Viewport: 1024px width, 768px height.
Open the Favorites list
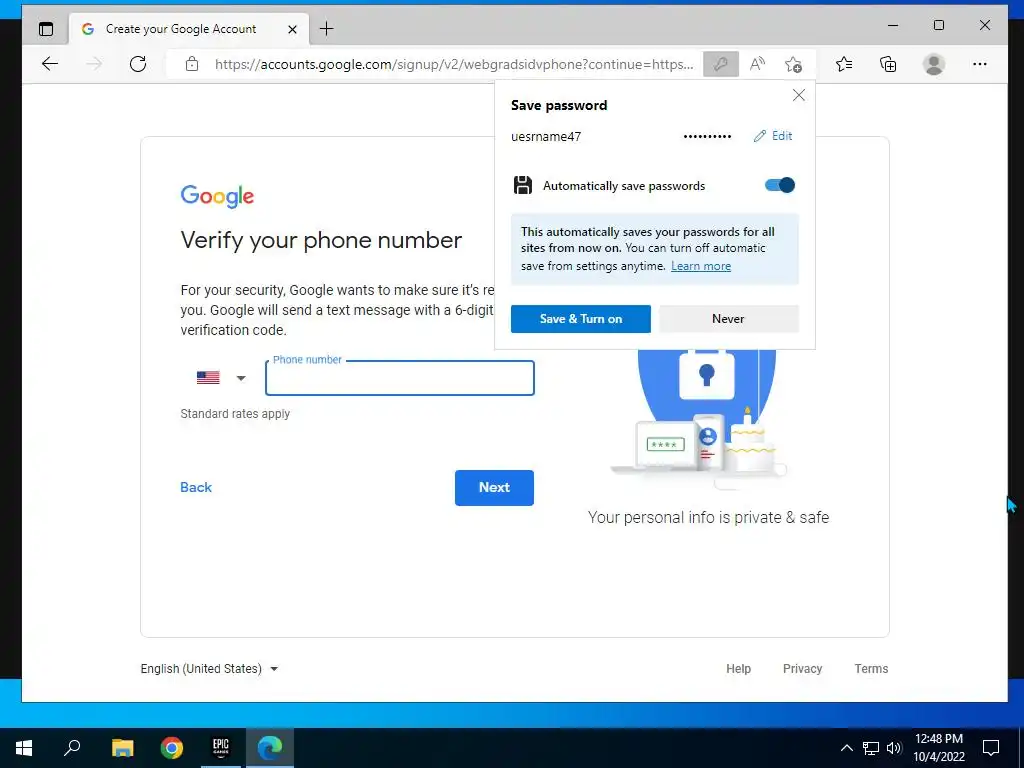tap(844, 64)
